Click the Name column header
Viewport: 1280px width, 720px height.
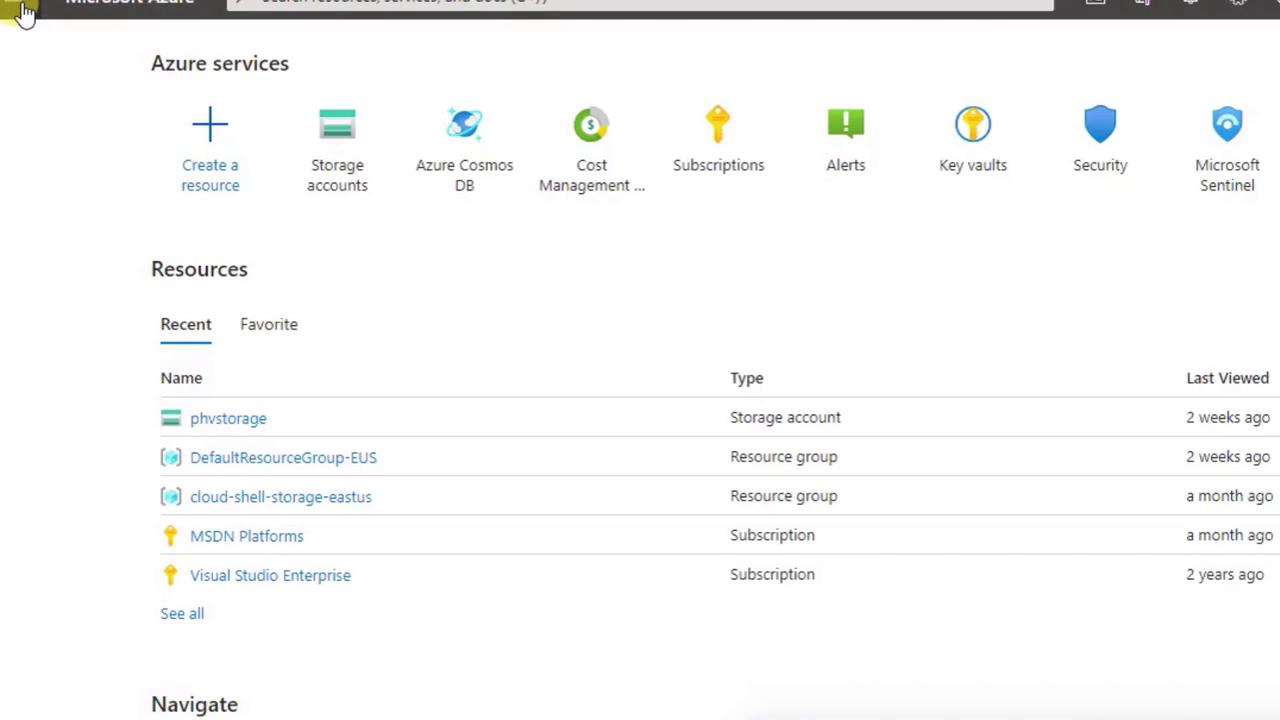[x=181, y=378]
